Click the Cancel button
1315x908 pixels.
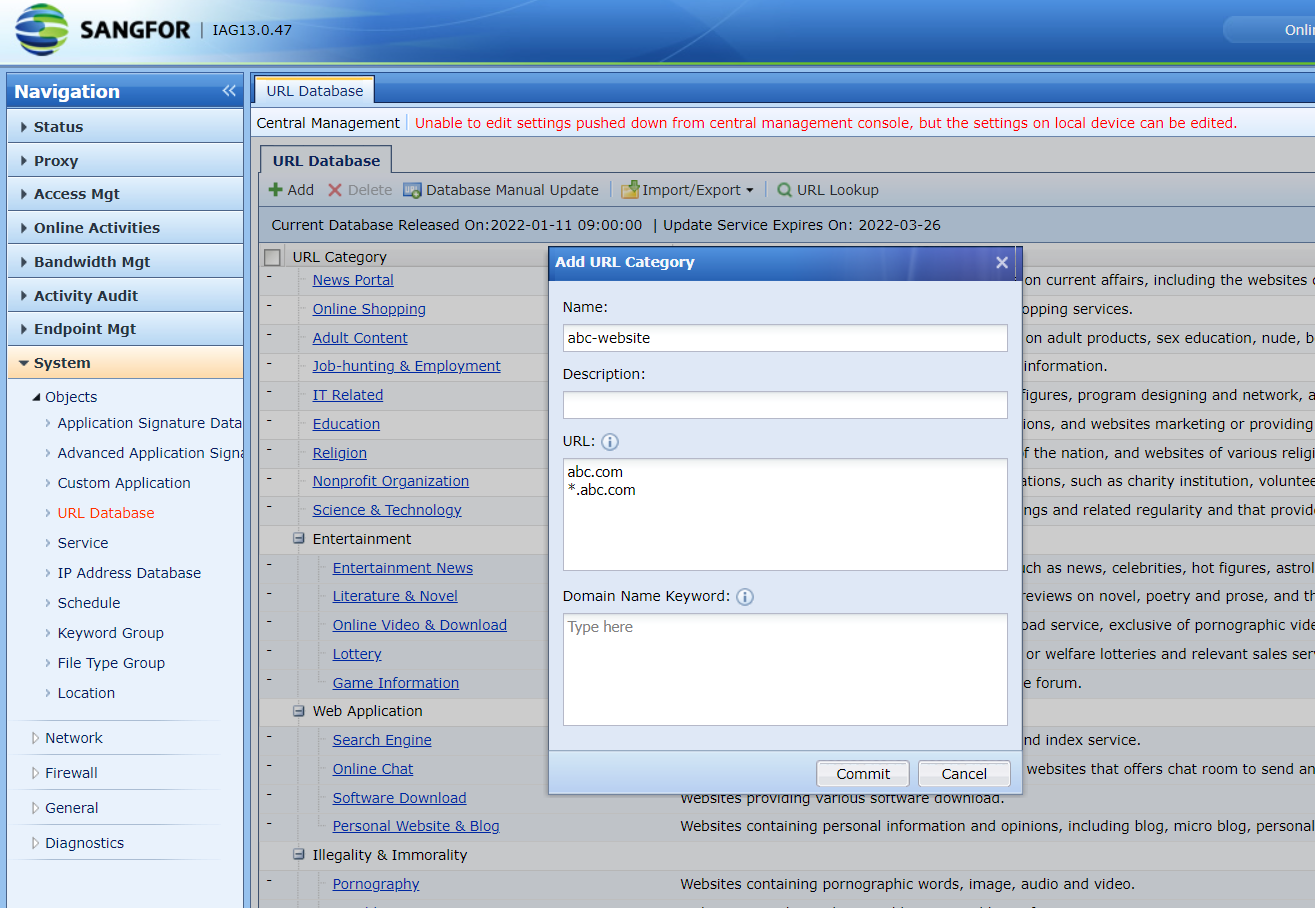click(x=964, y=774)
